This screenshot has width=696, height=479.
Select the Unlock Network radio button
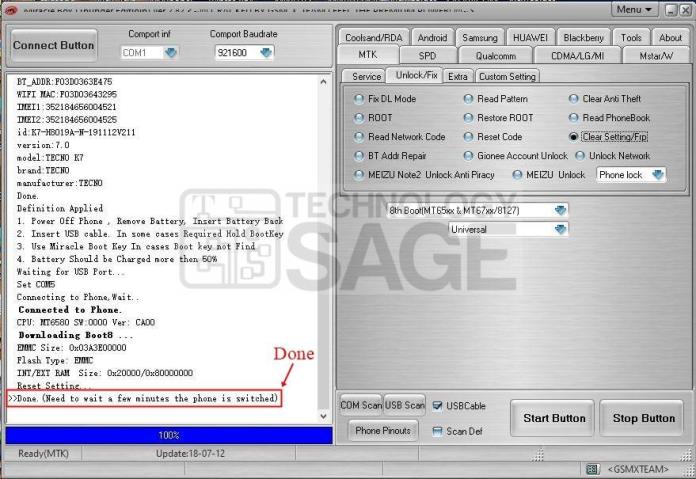580,156
